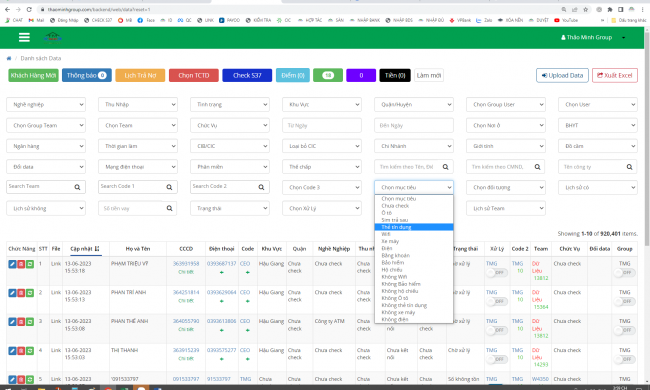Click magnifier in Tìm kiếm theo Tên field
The width and height of the screenshot is (650, 390).
pyautogui.click(x=445, y=167)
